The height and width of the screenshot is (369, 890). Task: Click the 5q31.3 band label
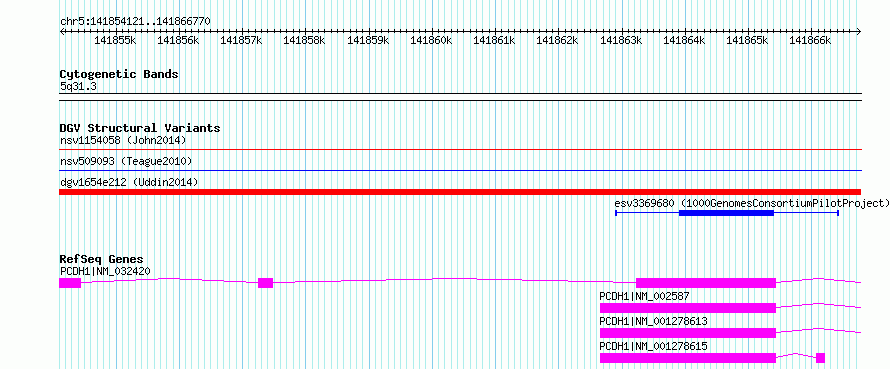[77, 87]
